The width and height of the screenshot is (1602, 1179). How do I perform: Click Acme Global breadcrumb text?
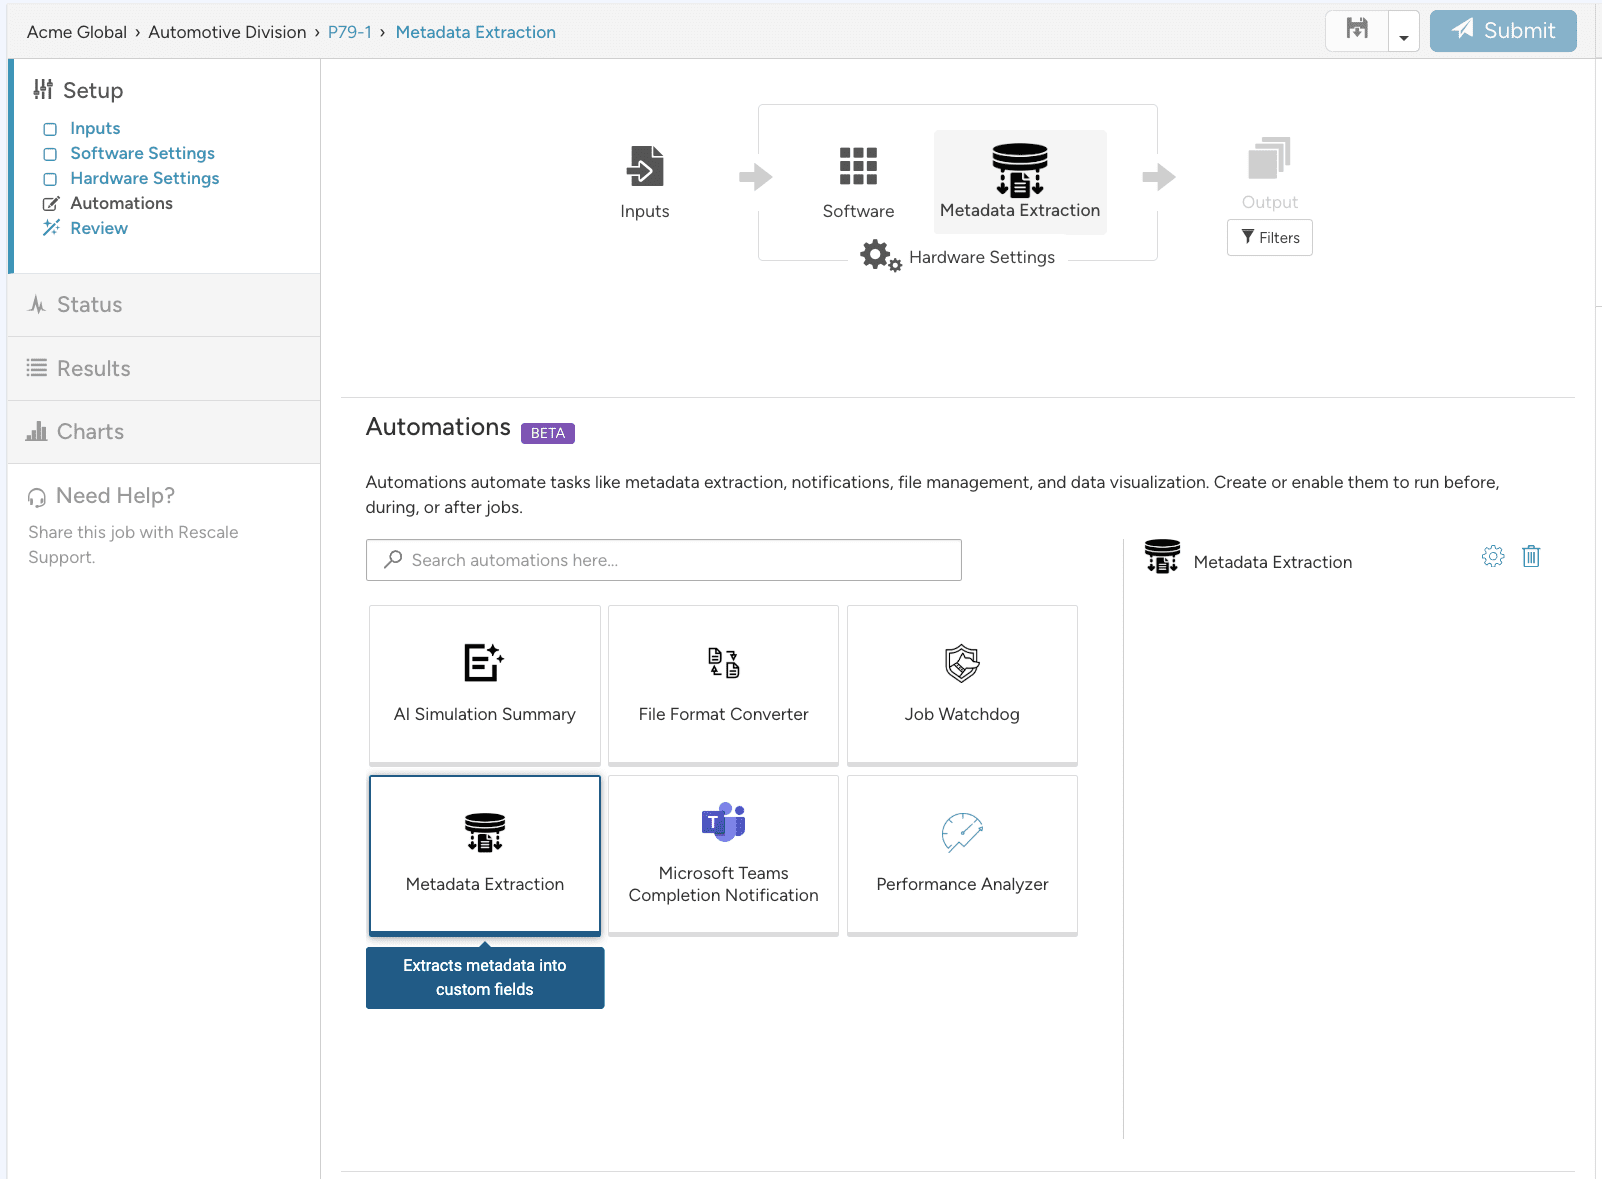pyautogui.click(x=77, y=32)
